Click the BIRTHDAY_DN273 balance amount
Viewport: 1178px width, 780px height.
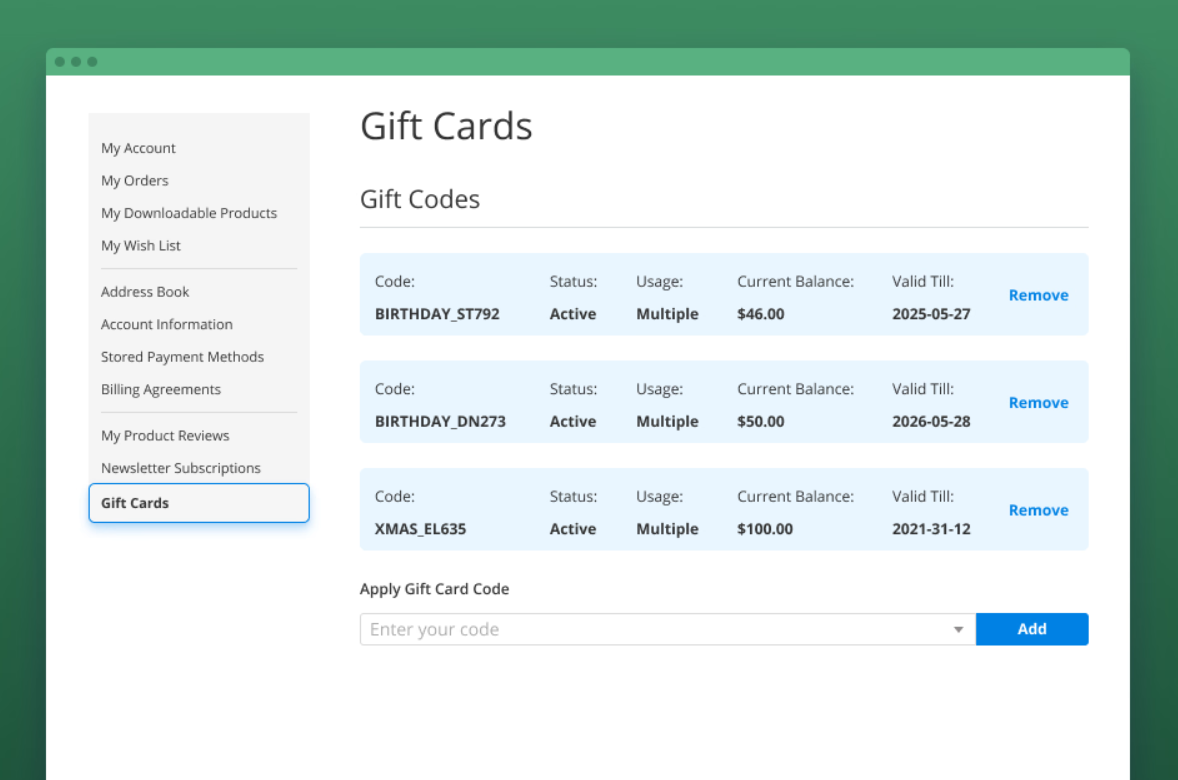[x=760, y=421]
